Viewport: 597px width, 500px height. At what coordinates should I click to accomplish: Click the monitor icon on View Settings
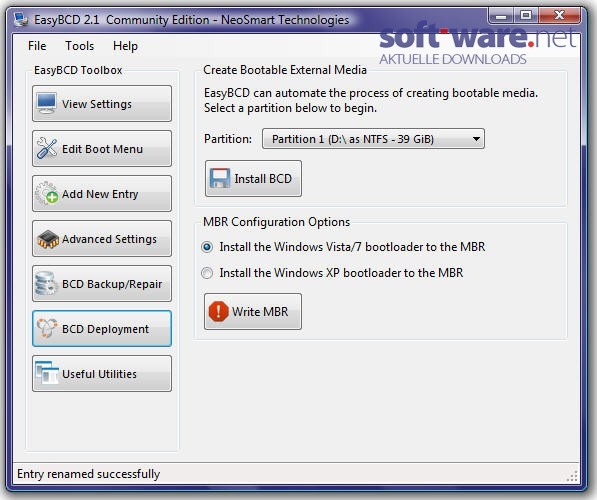point(47,103)
